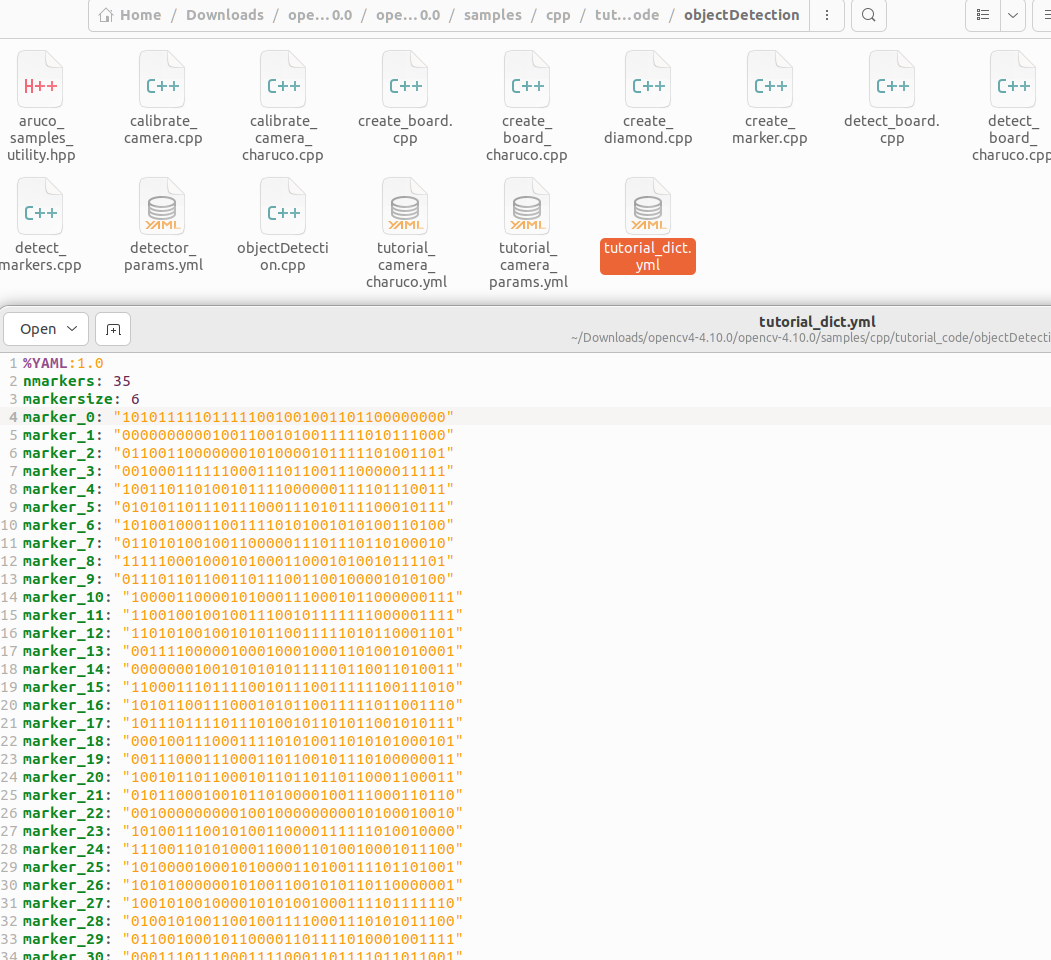Viewport: 1051px width, 960px height.
Task: Select the calibrate_camera_charuco.cpp file icon
Action: pyautogui.click(x=283, y=79)
